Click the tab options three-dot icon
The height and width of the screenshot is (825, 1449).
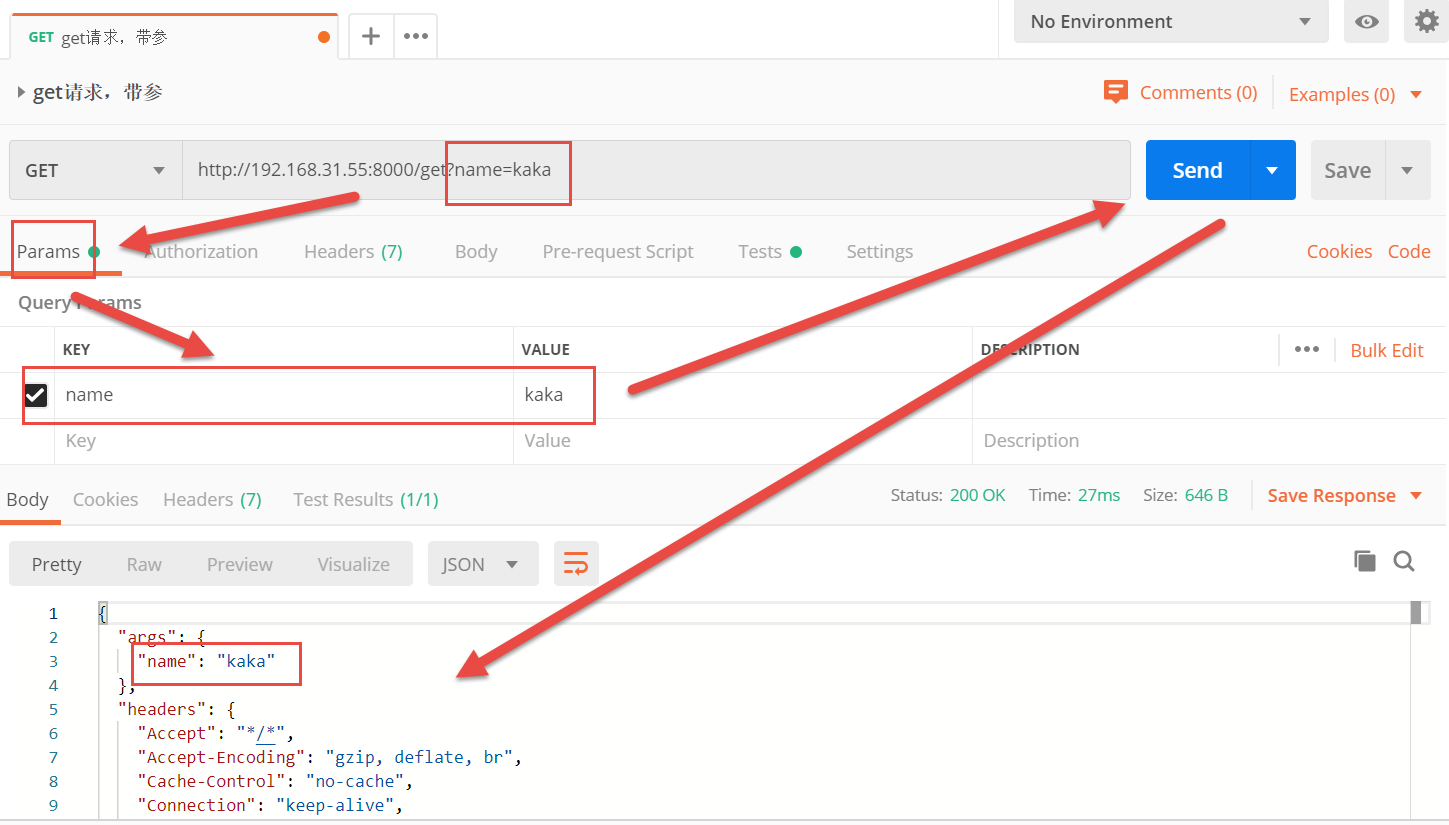click(x=415, y=36)
